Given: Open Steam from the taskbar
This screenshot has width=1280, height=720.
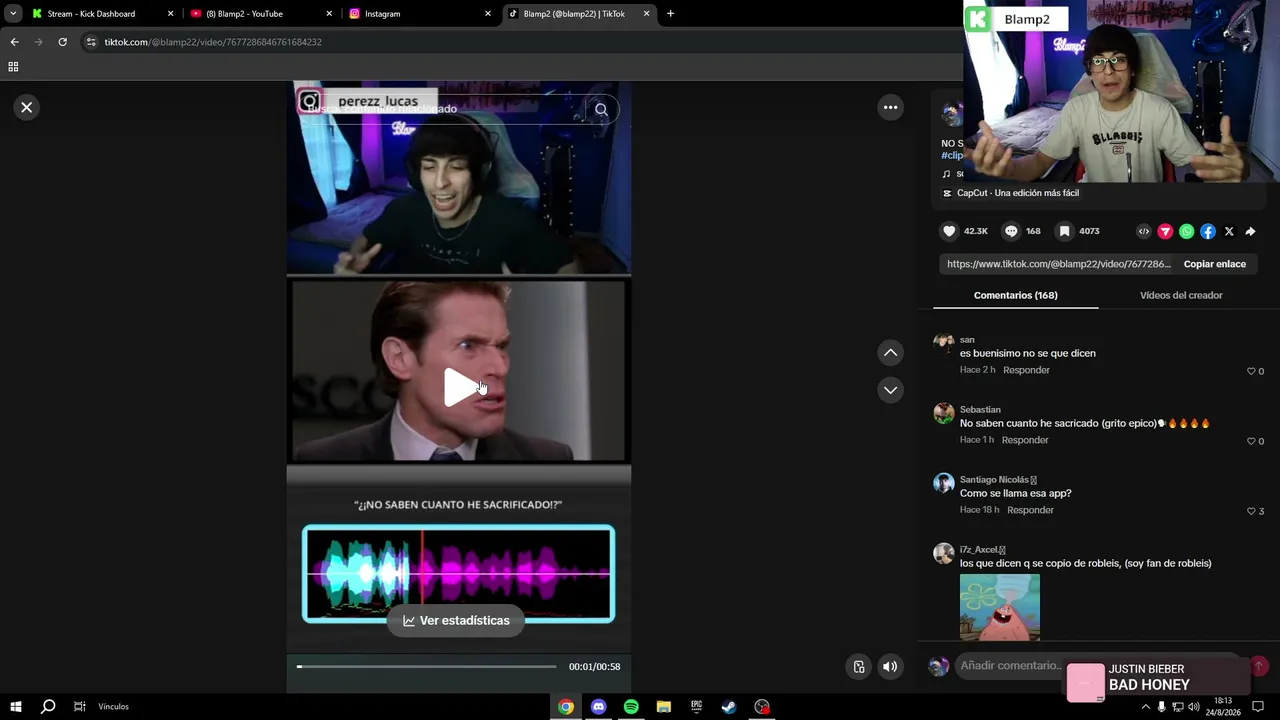Looking at the screenshot, I should pyautogui.click(x=729, y=707).
